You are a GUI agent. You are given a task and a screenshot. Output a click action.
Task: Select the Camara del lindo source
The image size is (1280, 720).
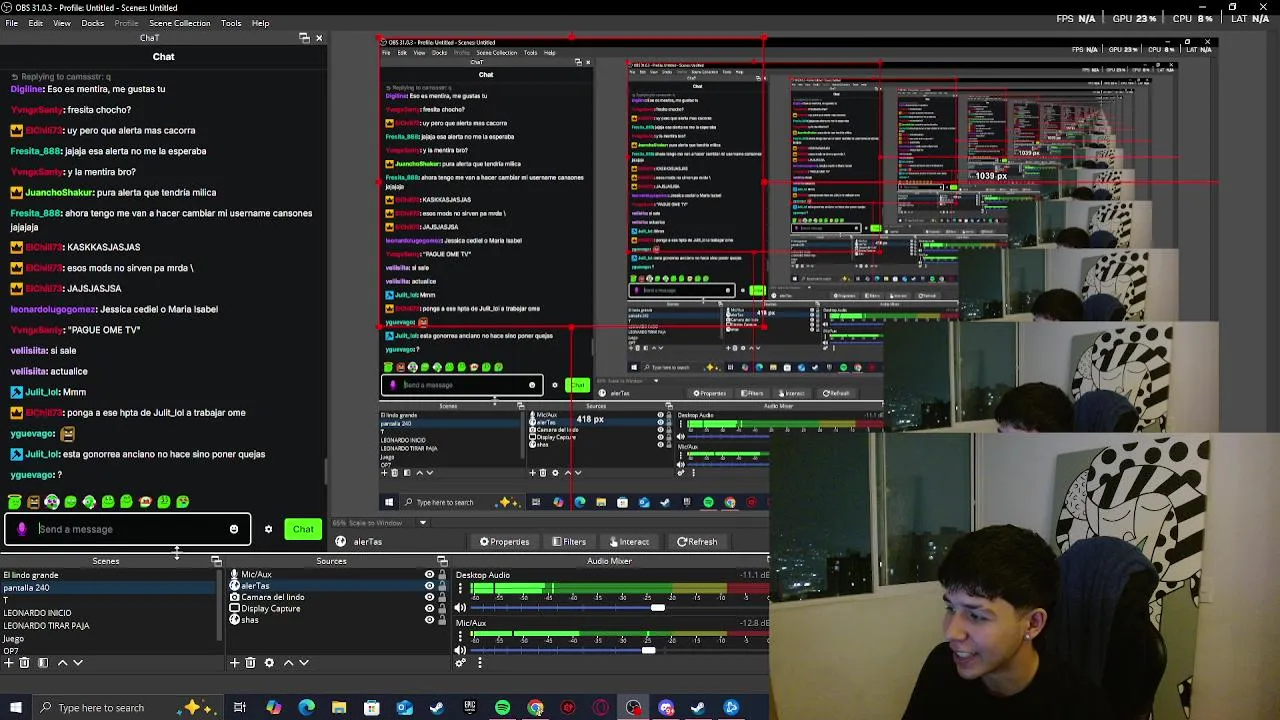(x=272, y=597)
